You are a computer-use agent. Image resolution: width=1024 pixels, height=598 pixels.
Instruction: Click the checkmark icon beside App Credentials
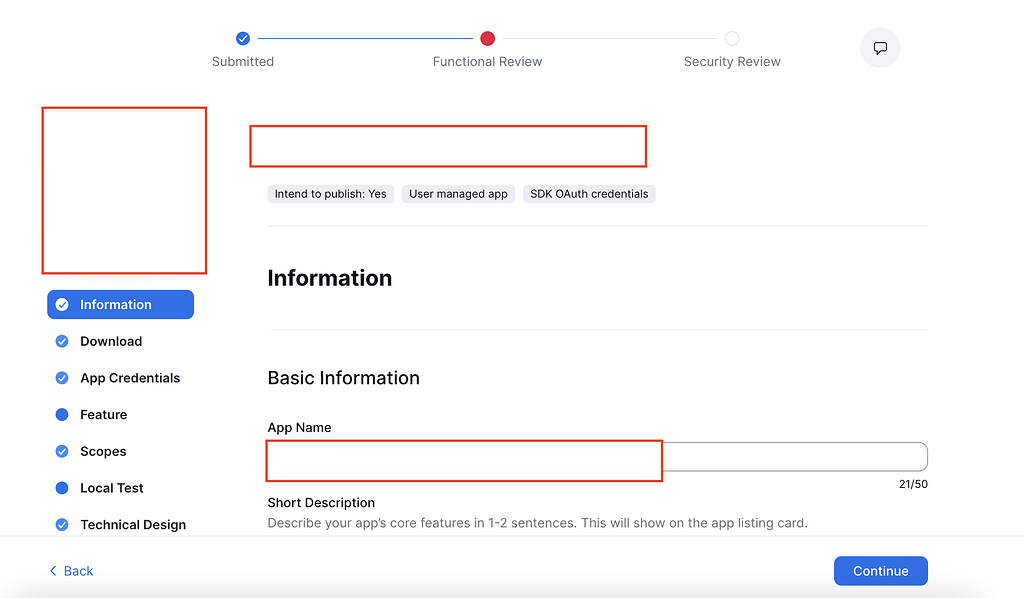(63, 378)
